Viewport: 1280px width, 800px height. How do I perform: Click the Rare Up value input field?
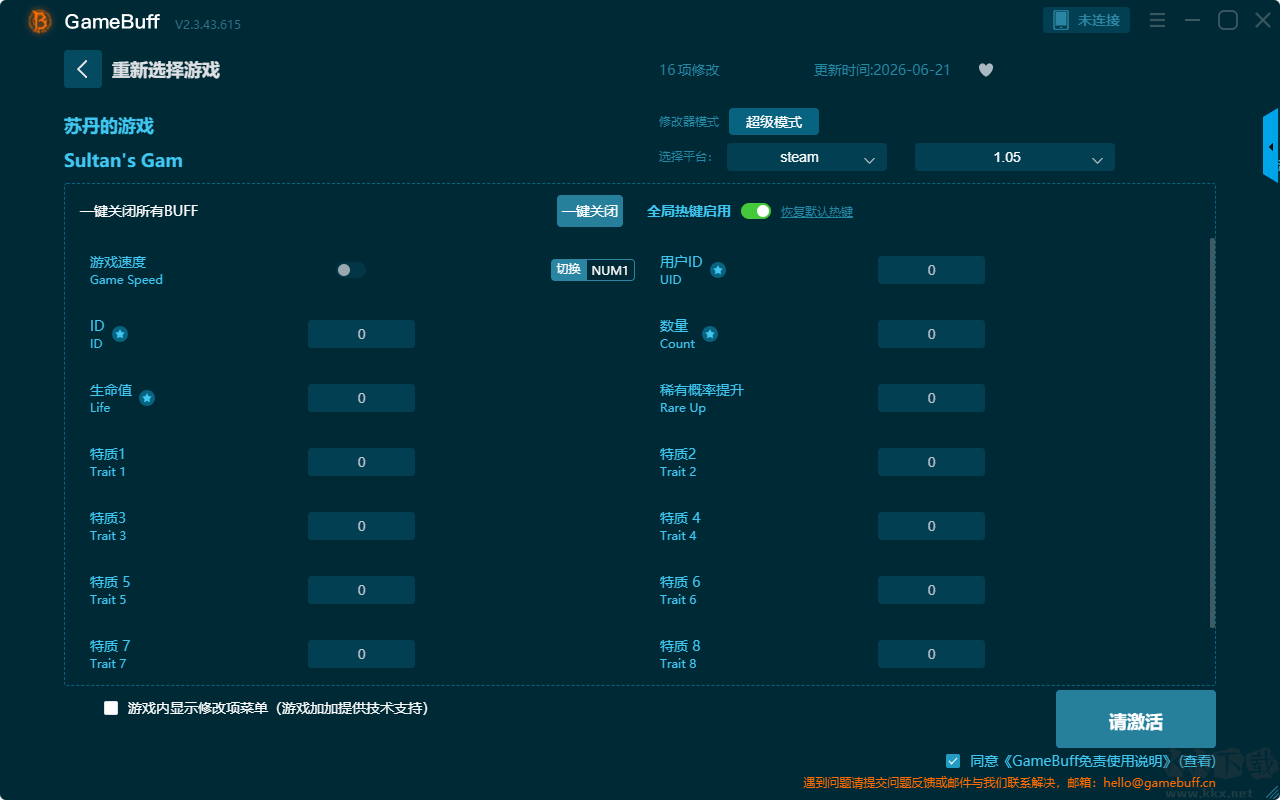(x=931, y=398)
